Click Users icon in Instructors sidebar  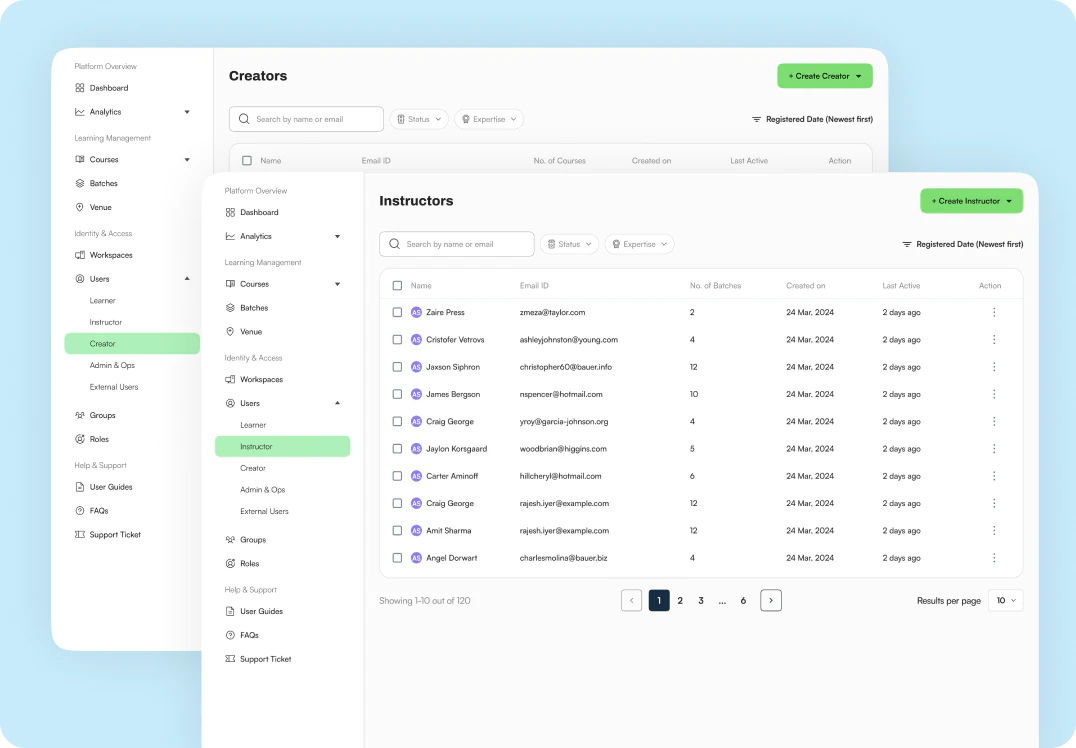(x=231, y=404)
